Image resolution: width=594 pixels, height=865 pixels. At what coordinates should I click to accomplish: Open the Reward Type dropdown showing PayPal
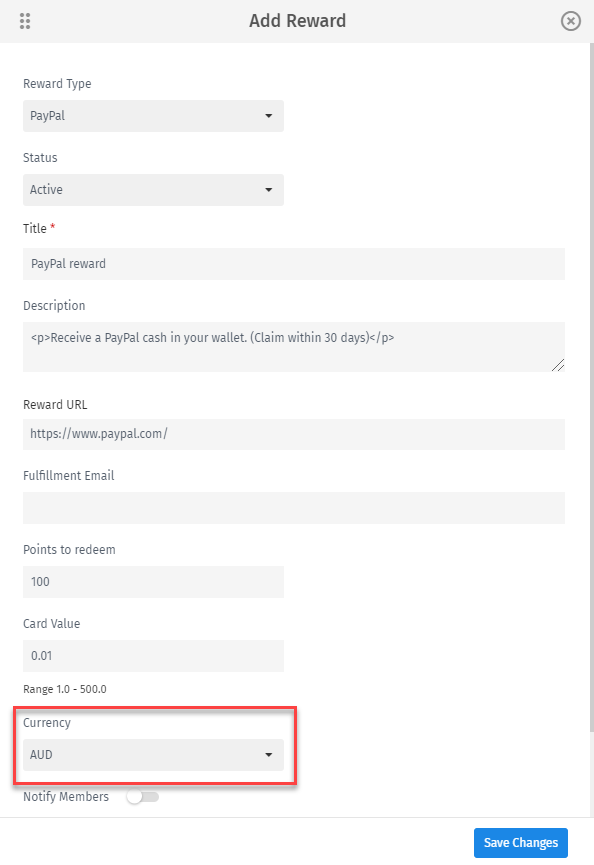(153, 116)
